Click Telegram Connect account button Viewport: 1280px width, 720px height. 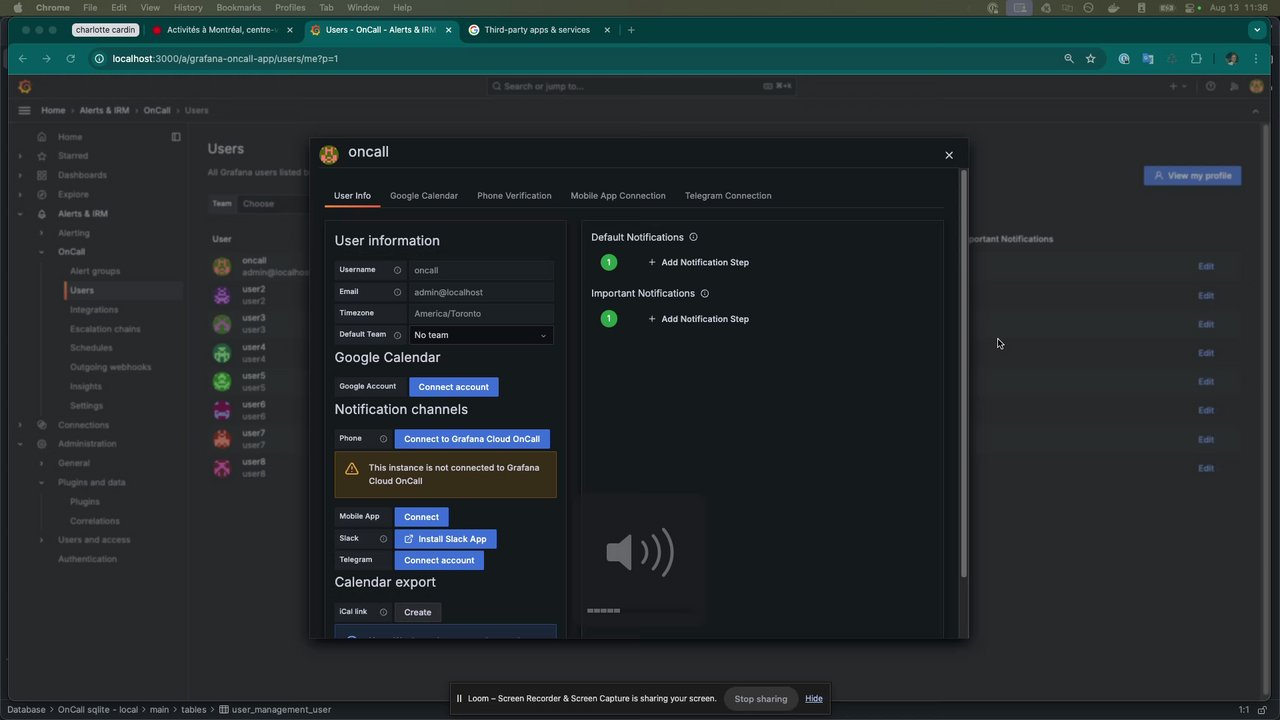(x=439, y=560)
